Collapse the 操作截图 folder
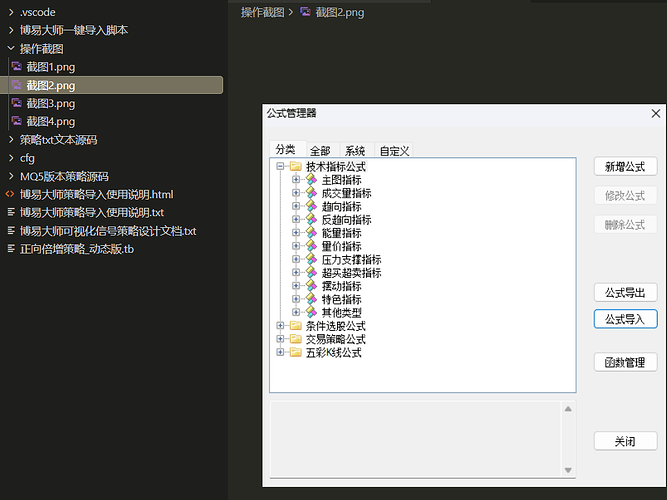This screenshot has width=667, height=500. (x=11, y=49)
